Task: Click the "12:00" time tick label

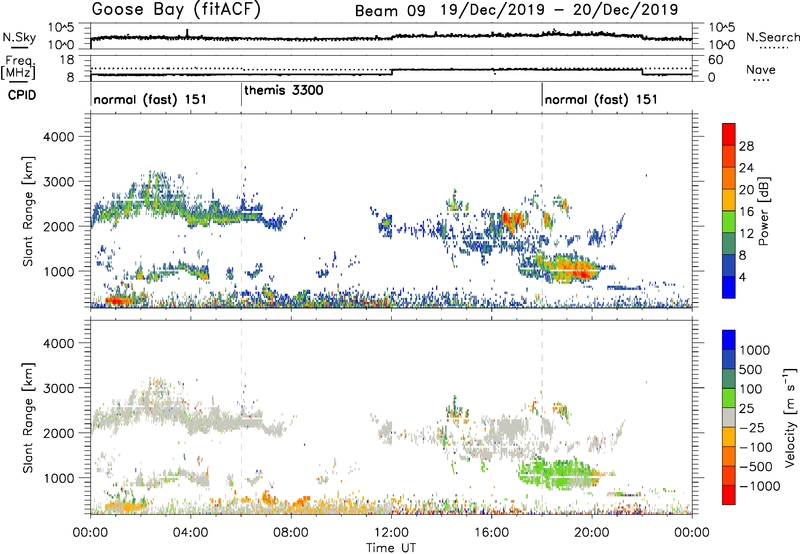Action: coord(391,533)
